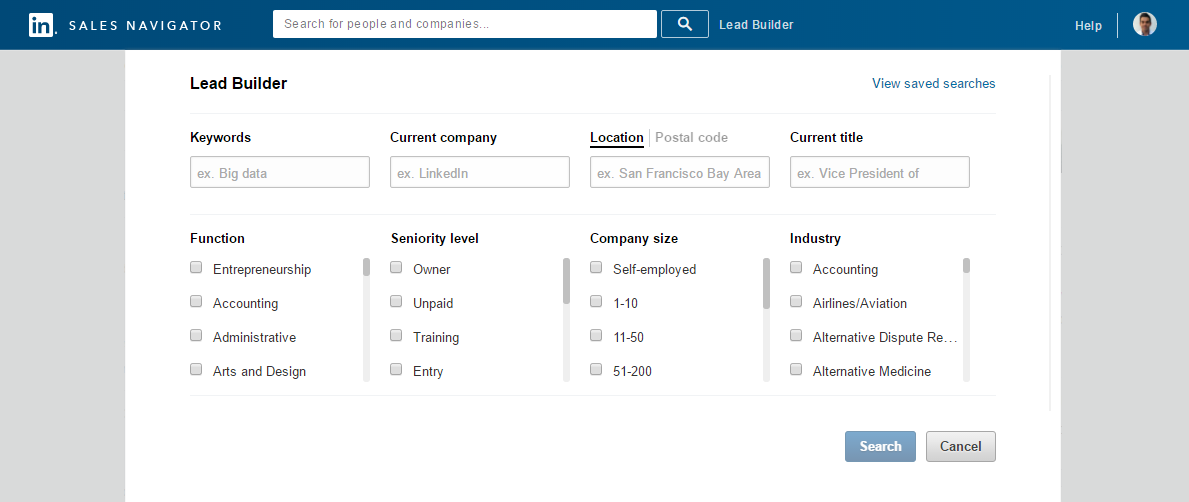Select the Location tab

(616, 137)
